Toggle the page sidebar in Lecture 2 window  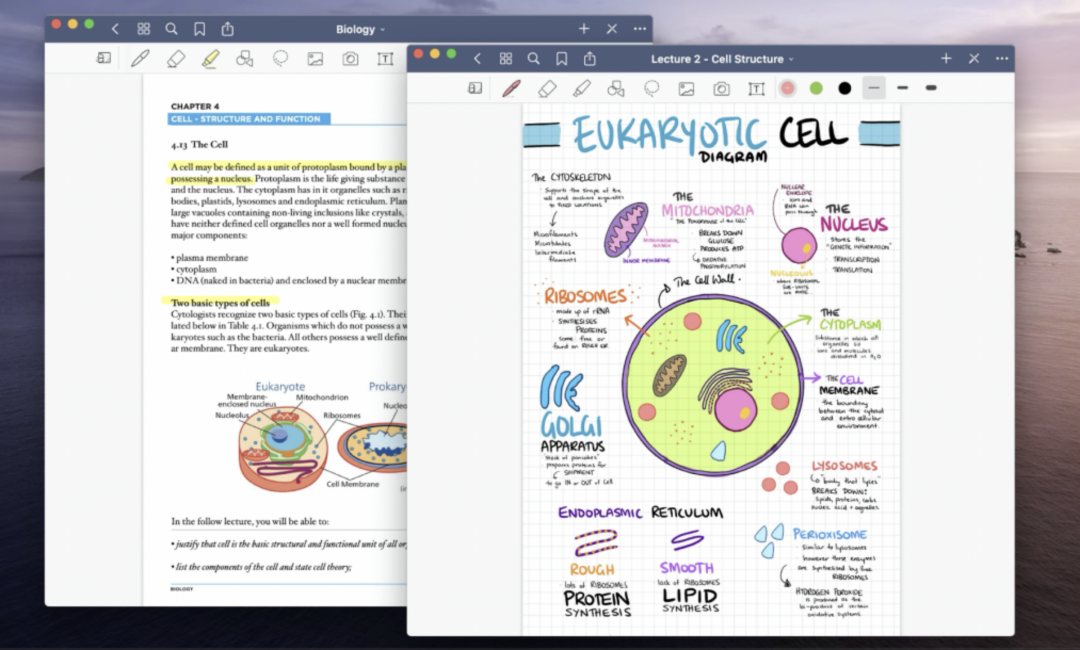click(x=475, y=88)
